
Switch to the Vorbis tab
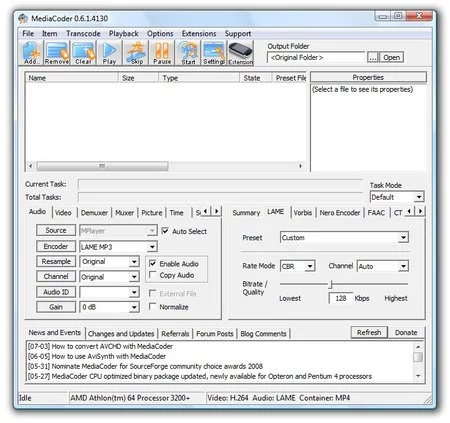pyautogui.click(x=303, y=213)
